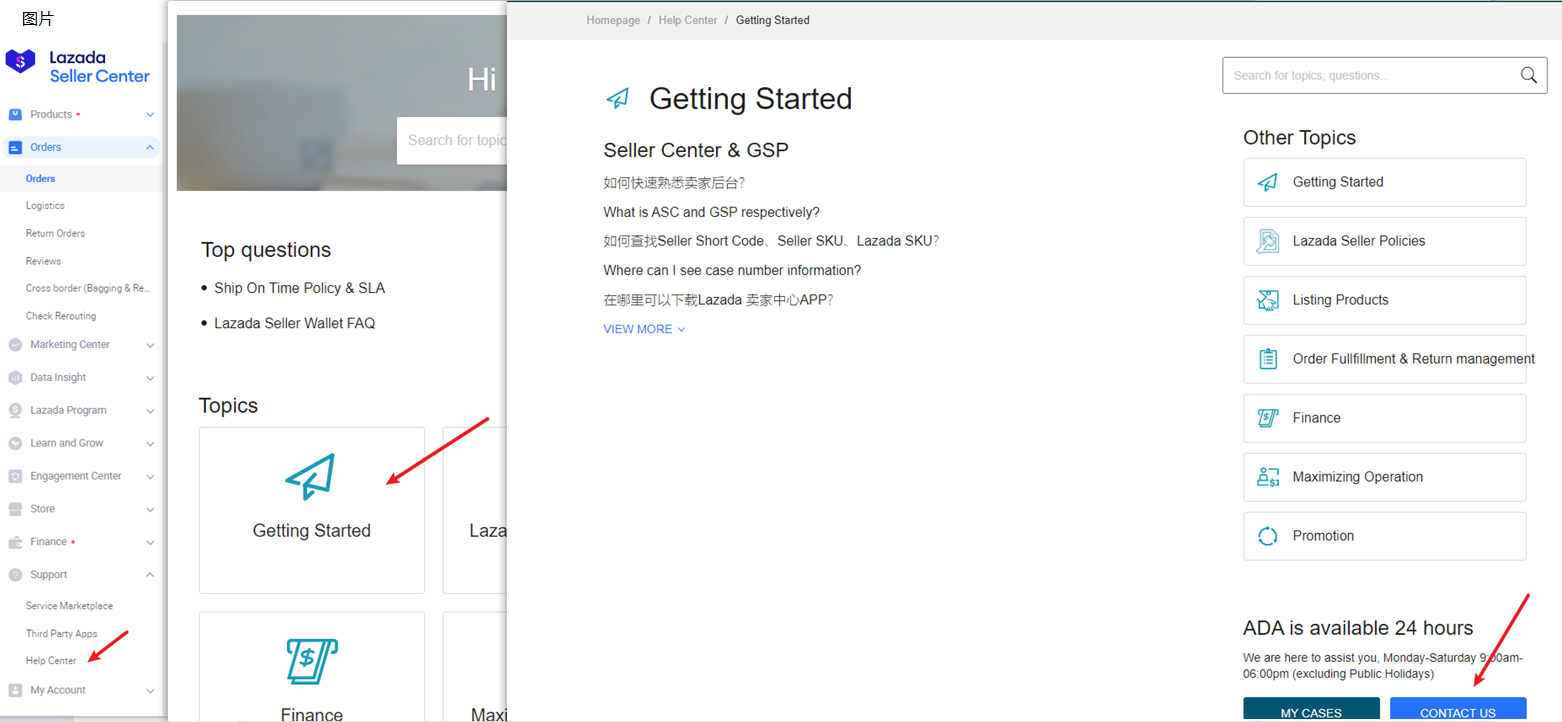
Task: Open Service Marketplace in the sidebar
Action: tap(69, 606)
